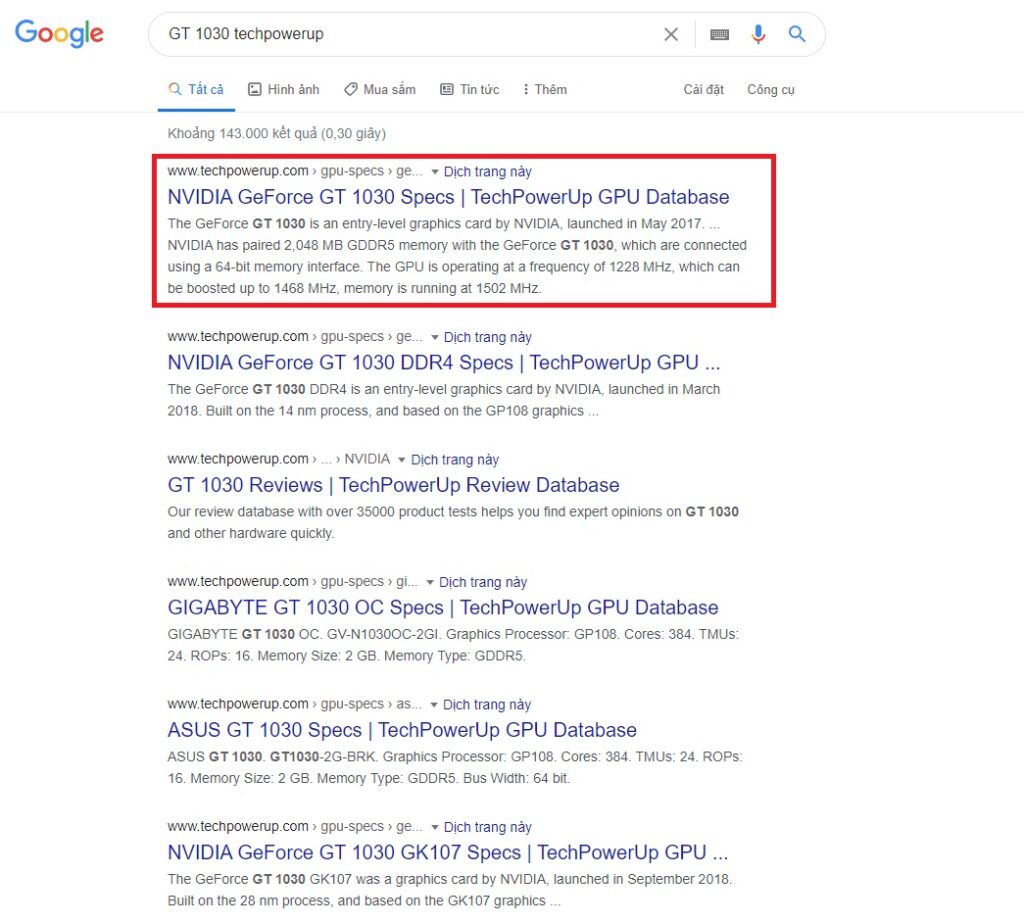Open Công cụ tools
Viewport: 1024px width, 924px height.
pos(771,89)
